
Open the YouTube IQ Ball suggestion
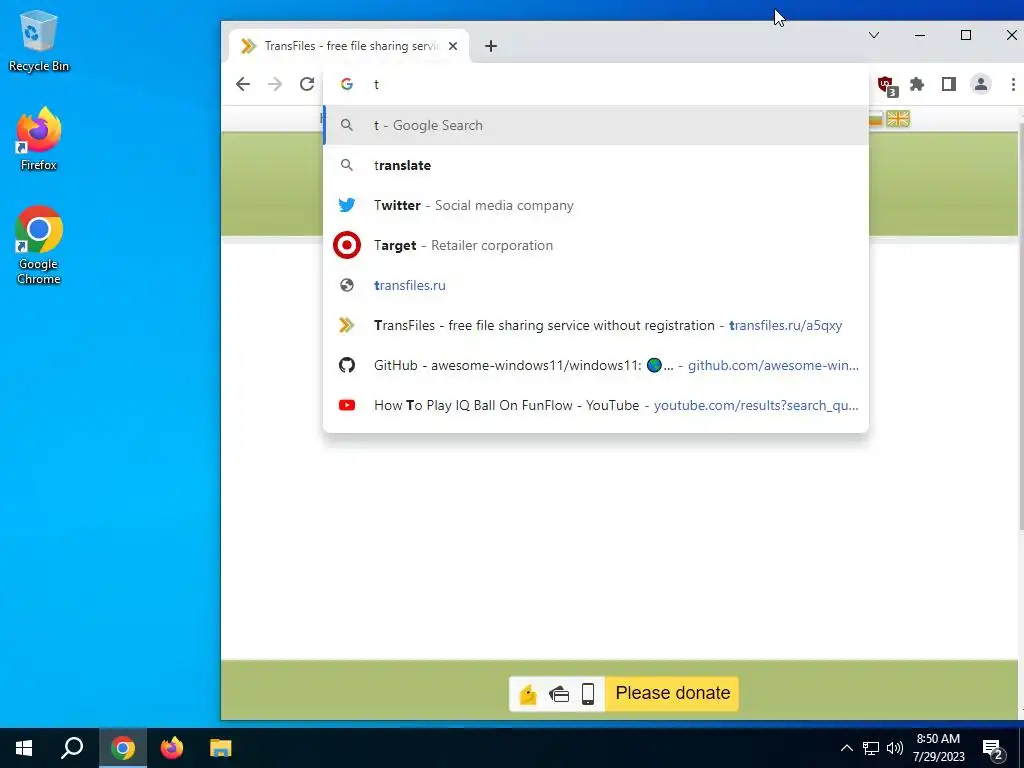(596, 406)
